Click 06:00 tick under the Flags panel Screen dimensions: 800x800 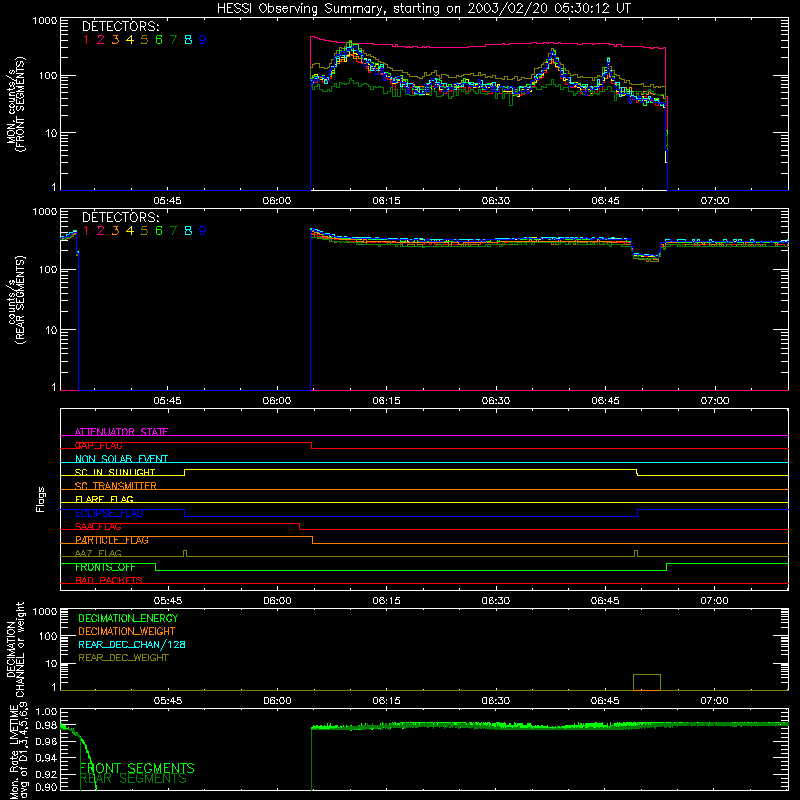pos(277,601)
